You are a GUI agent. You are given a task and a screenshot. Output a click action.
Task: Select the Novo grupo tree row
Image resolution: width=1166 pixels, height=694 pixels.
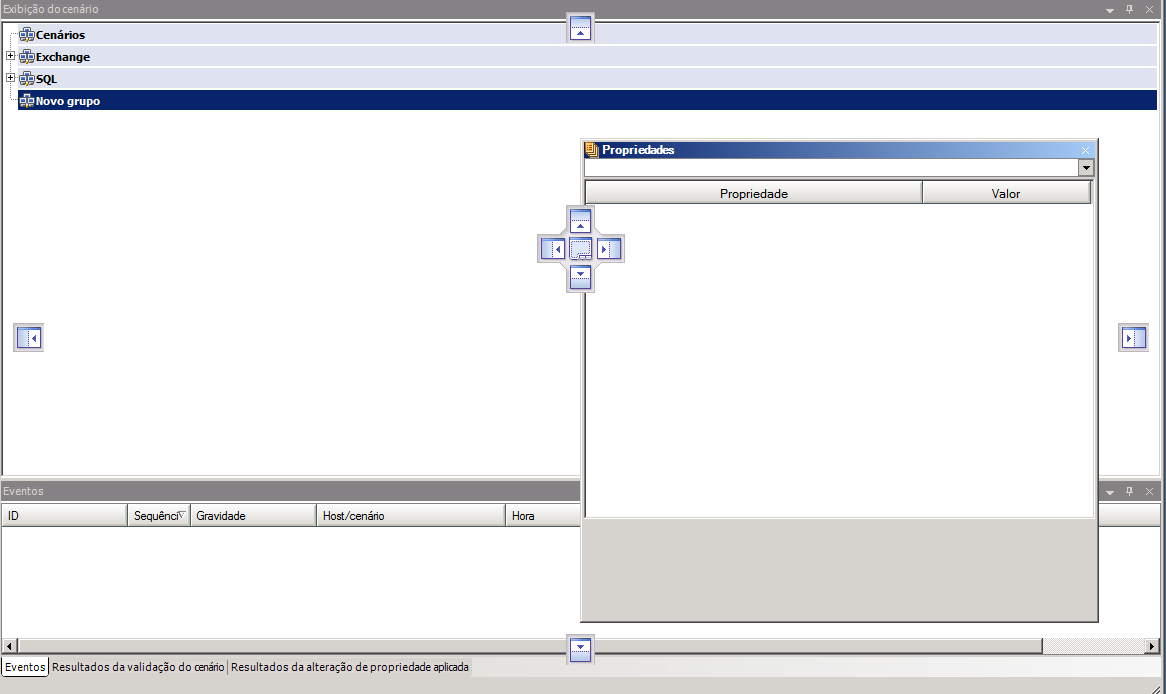[x=587, y=100]
